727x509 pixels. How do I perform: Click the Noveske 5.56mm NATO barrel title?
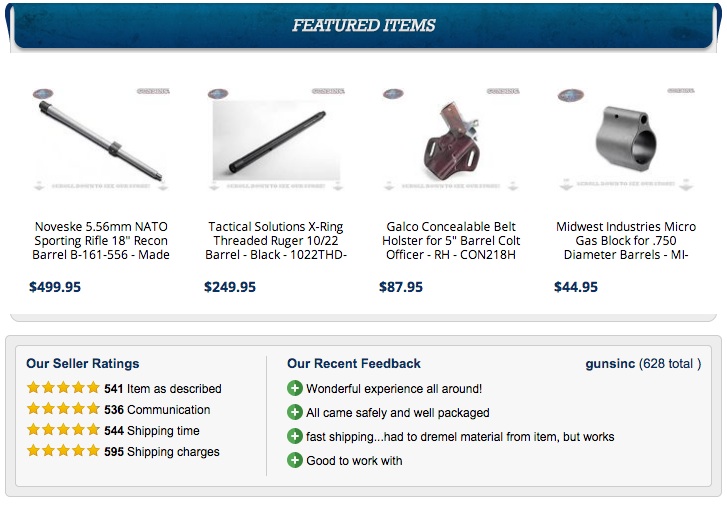101,241
